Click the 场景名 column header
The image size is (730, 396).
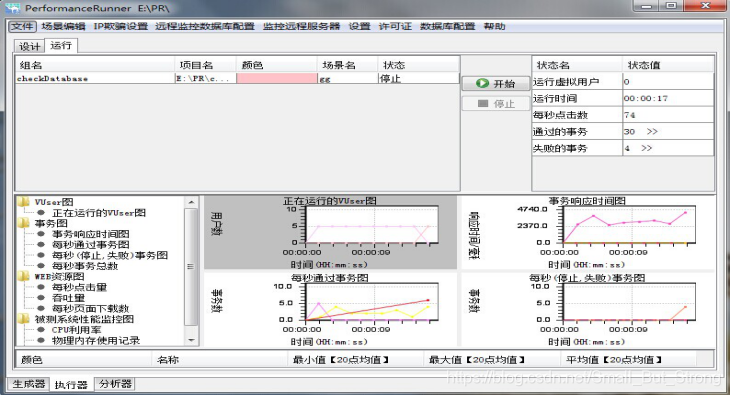[347, 65]
